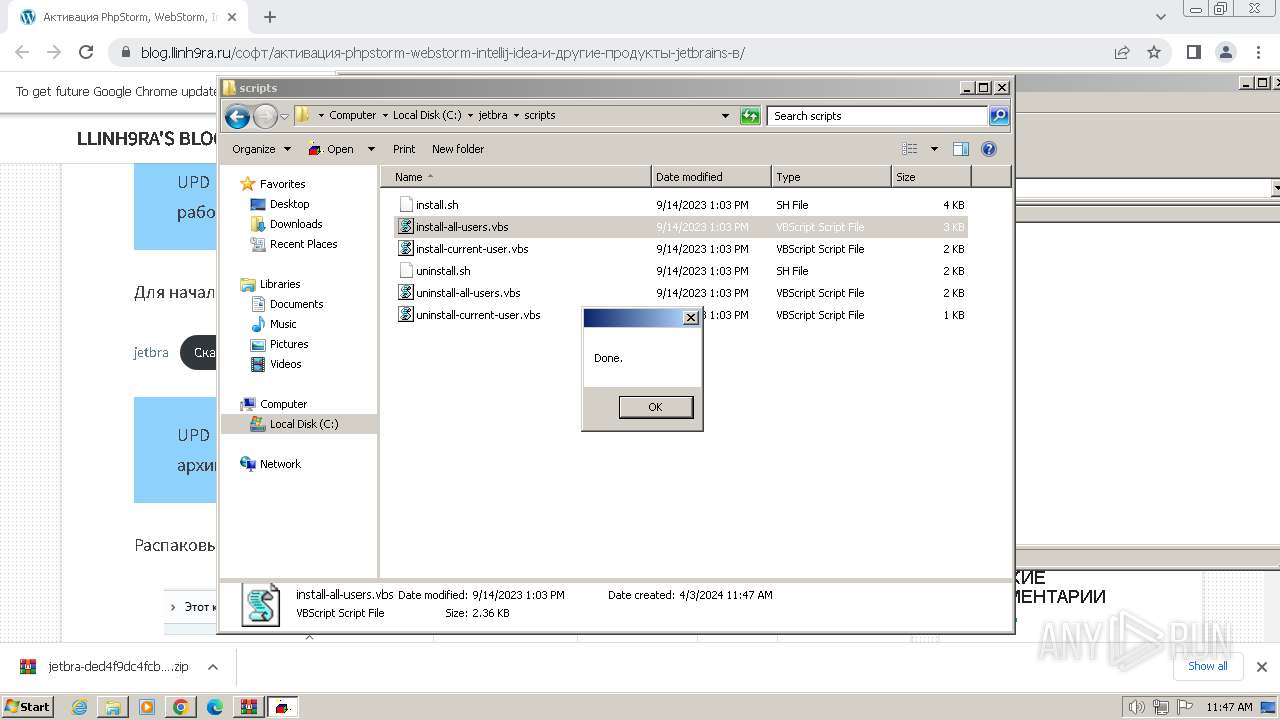The image size is (1280, 720).
Task: Open the Explorer help icon
Action: (x=989, y=149)
